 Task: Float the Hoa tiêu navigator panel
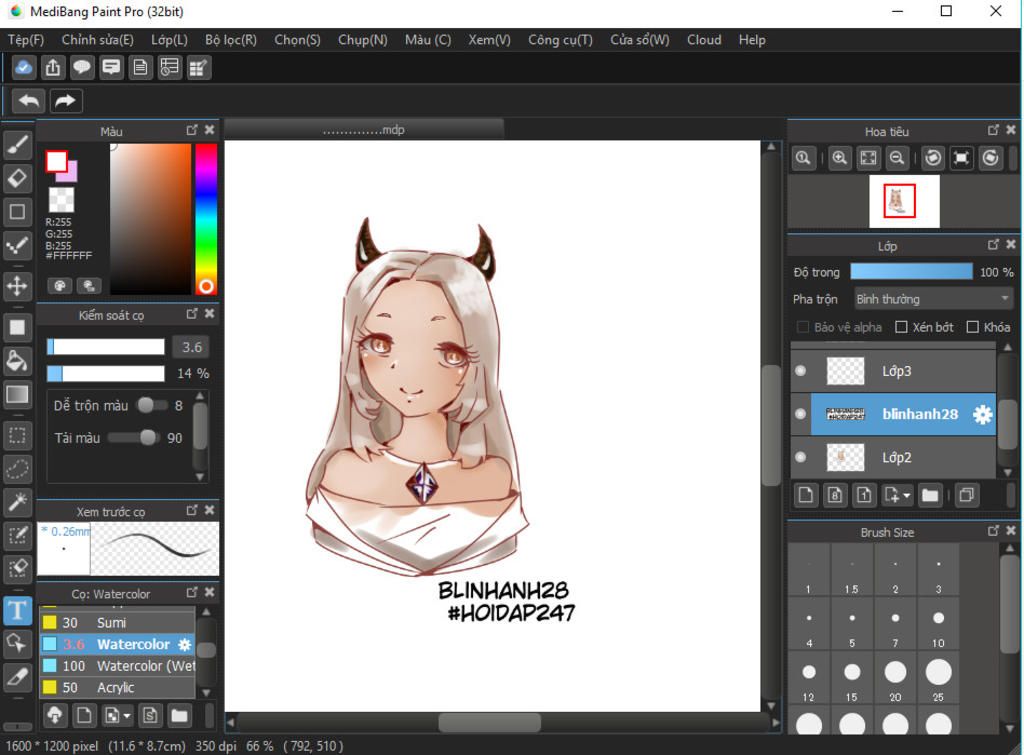click(x=993, y=130)
